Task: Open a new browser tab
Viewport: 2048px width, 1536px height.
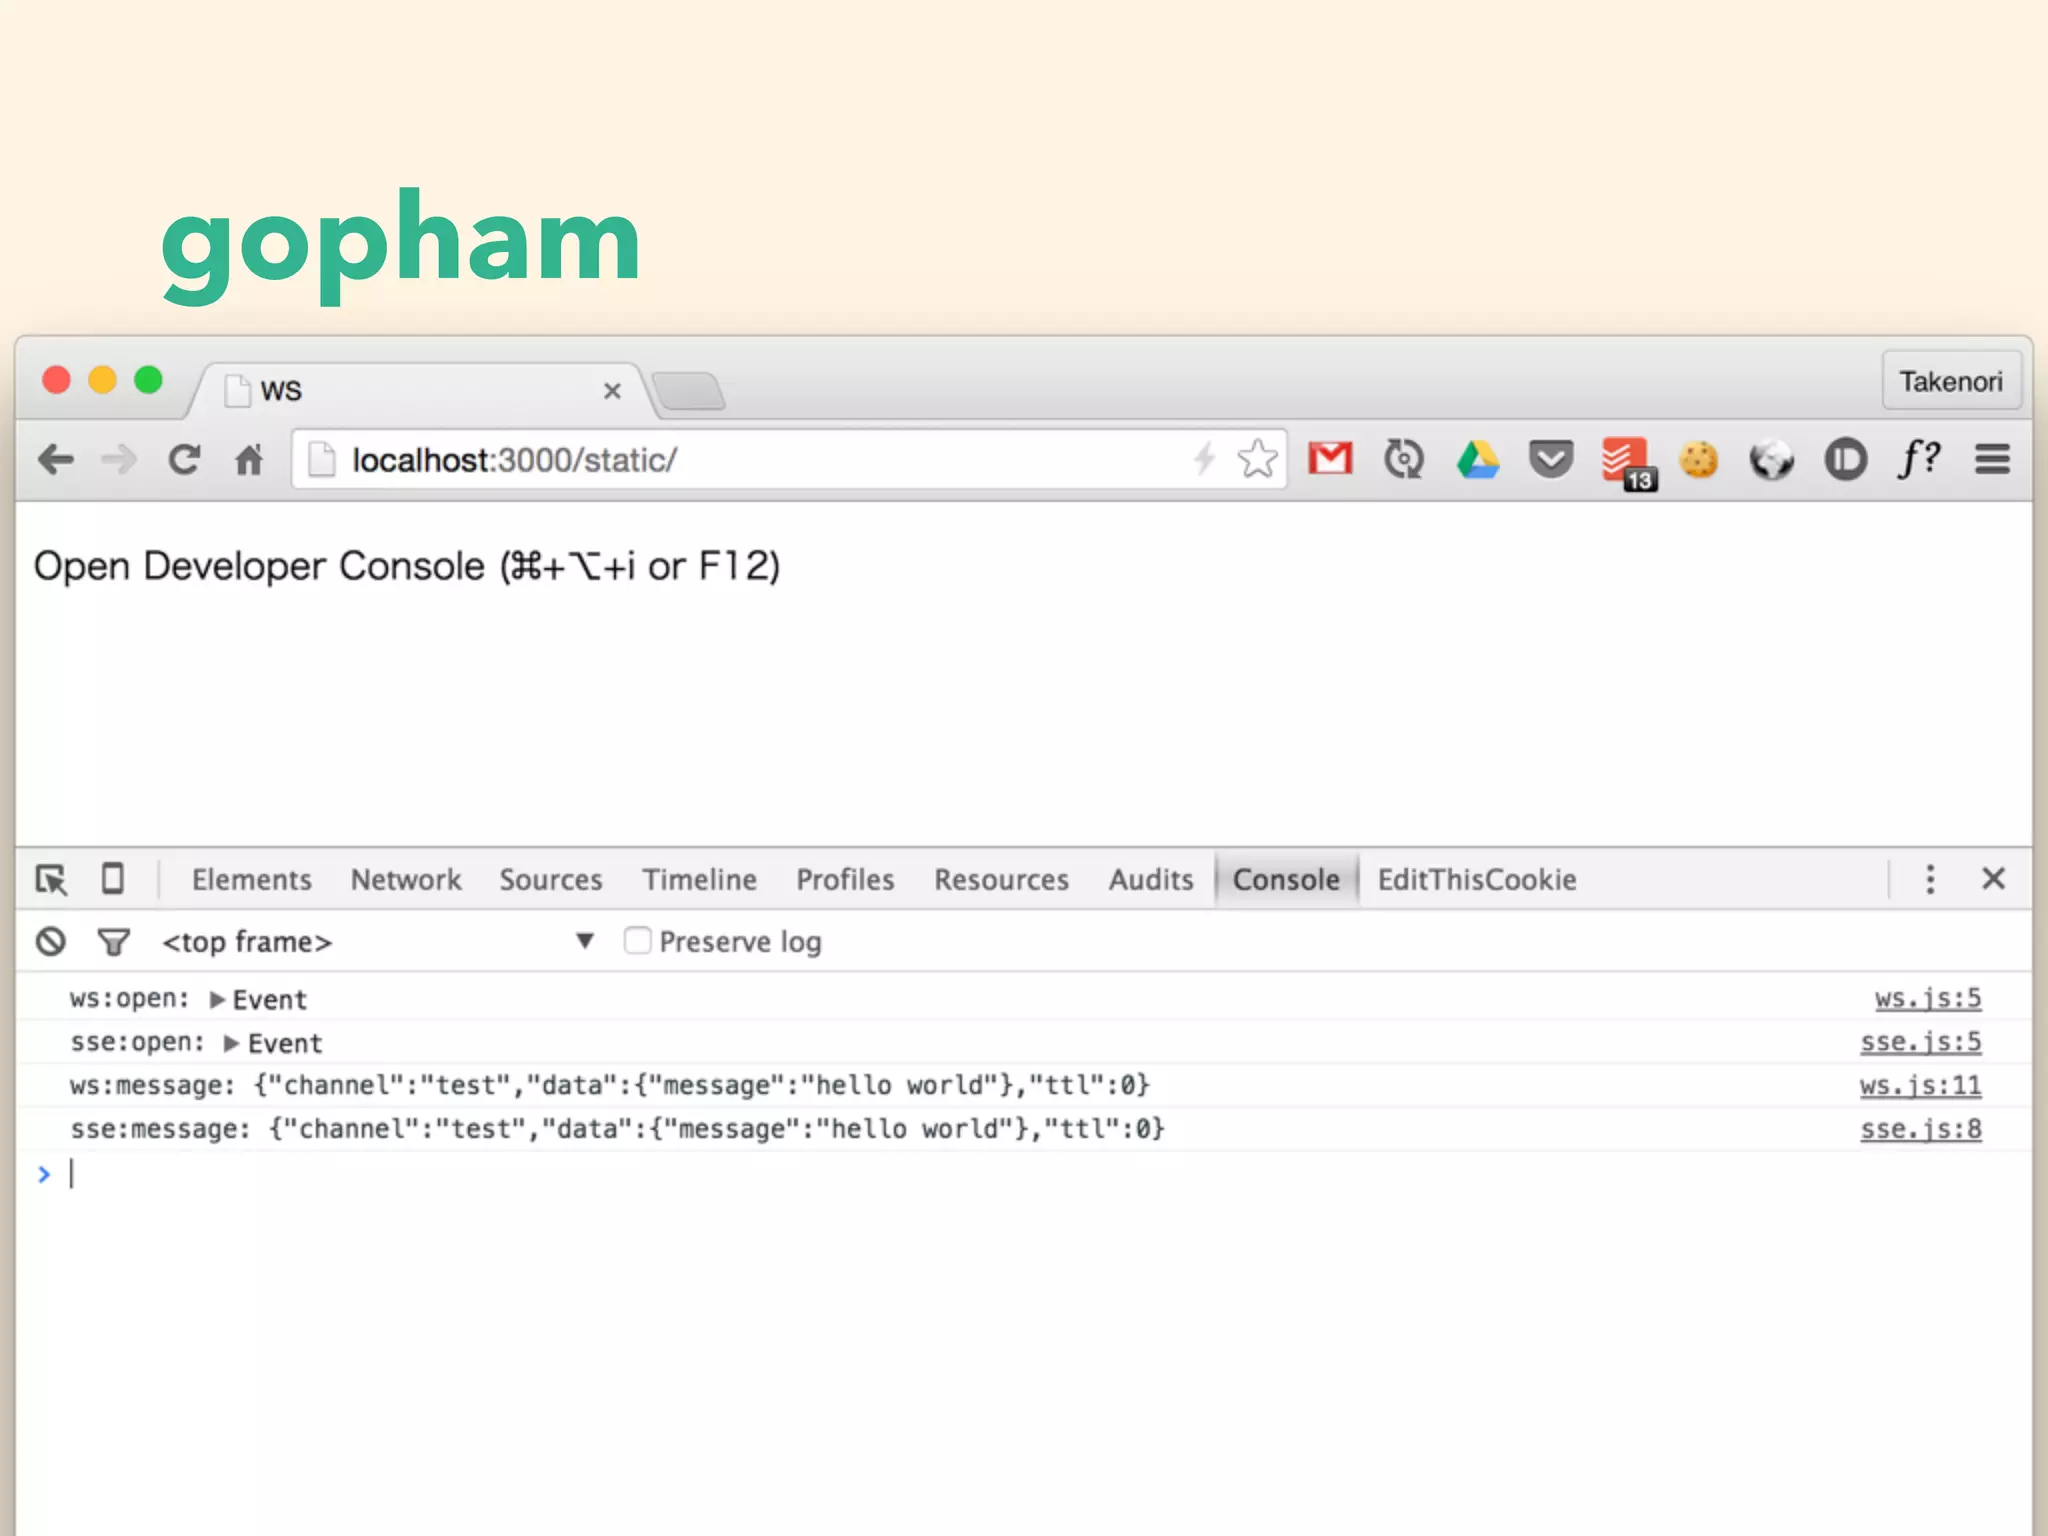Action: [x=688, y=391]
